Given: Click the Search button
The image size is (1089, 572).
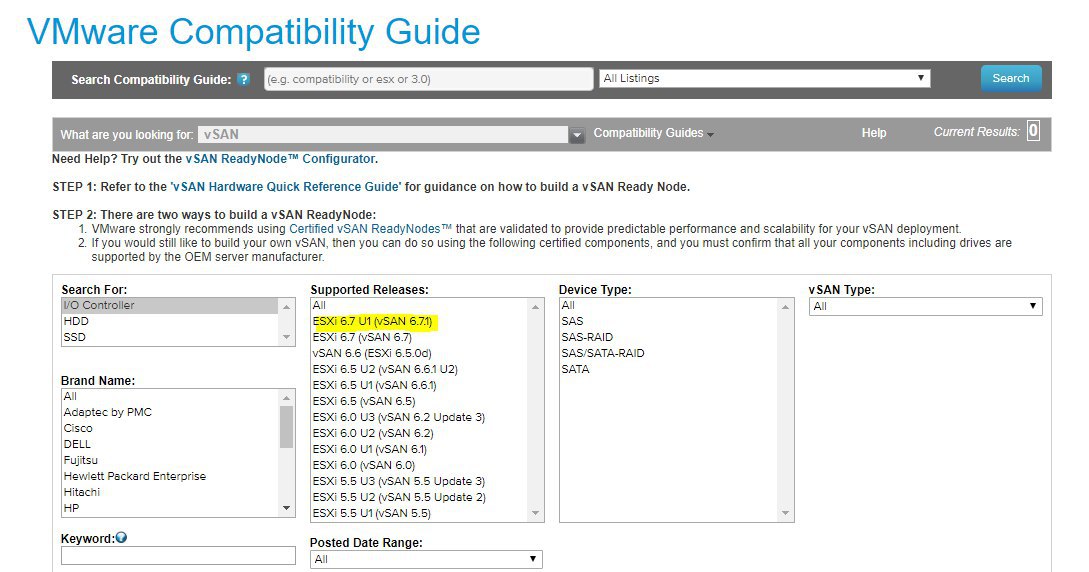Looking at the screenshot, I should coord(1011,78).
